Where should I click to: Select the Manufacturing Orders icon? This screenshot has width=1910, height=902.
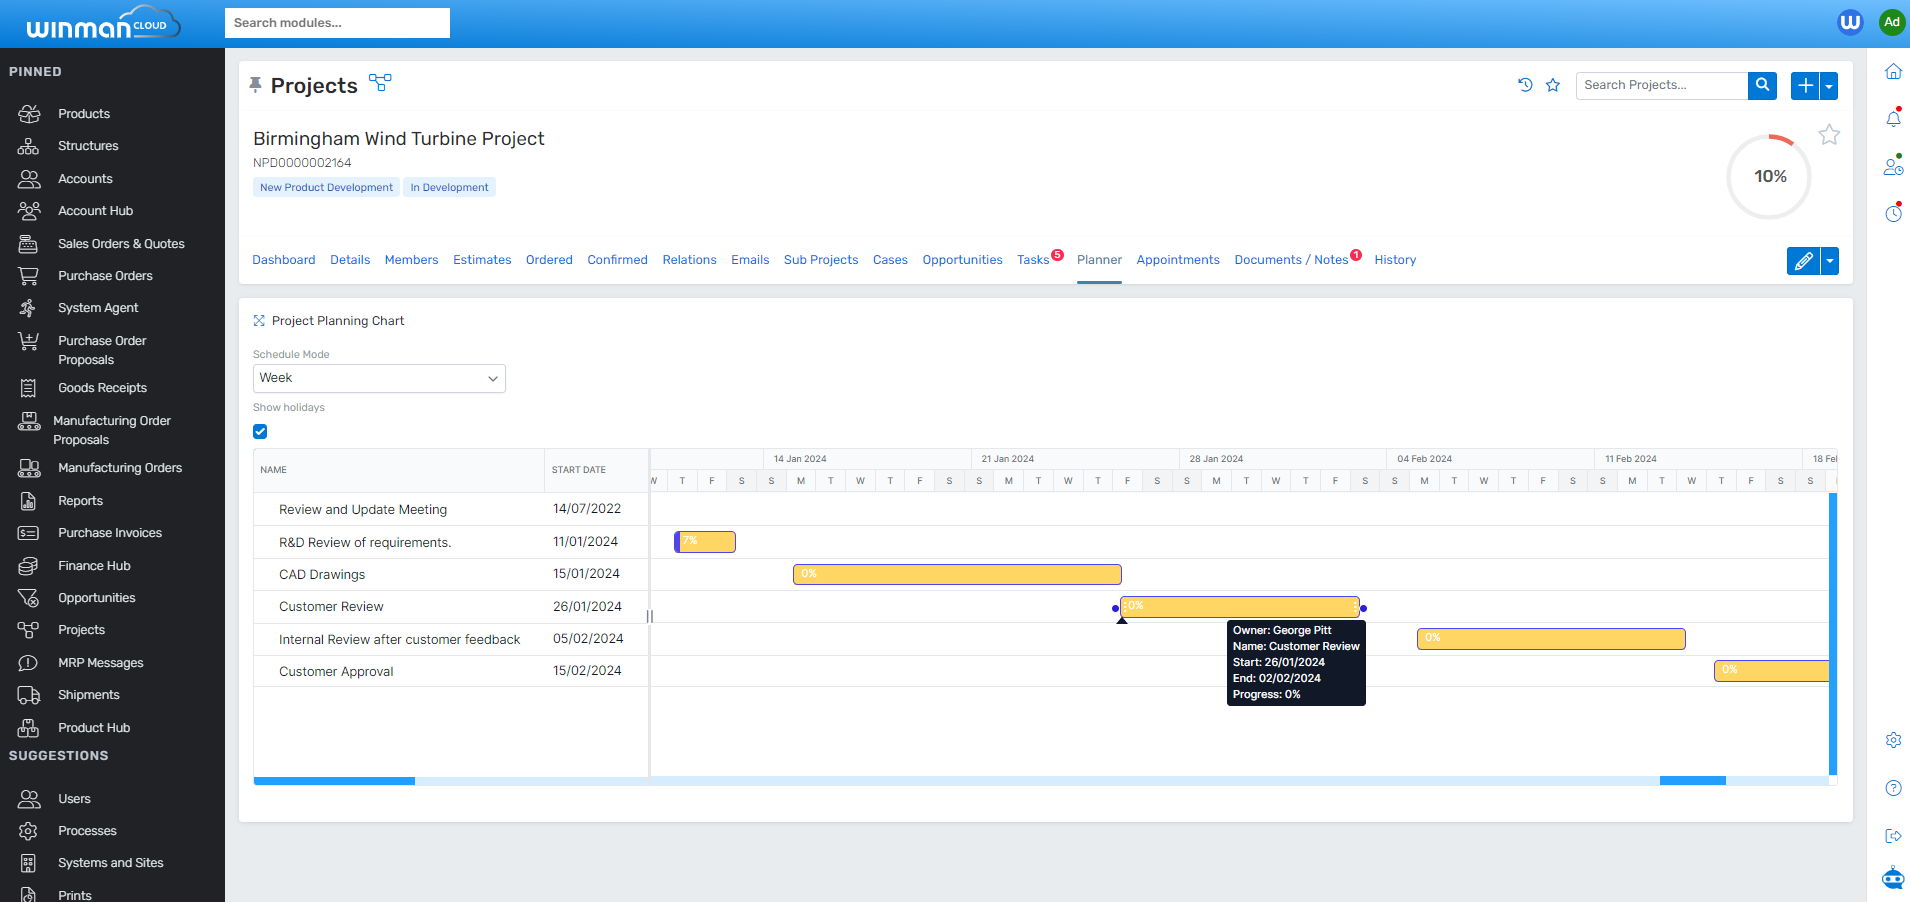[120, 467]
